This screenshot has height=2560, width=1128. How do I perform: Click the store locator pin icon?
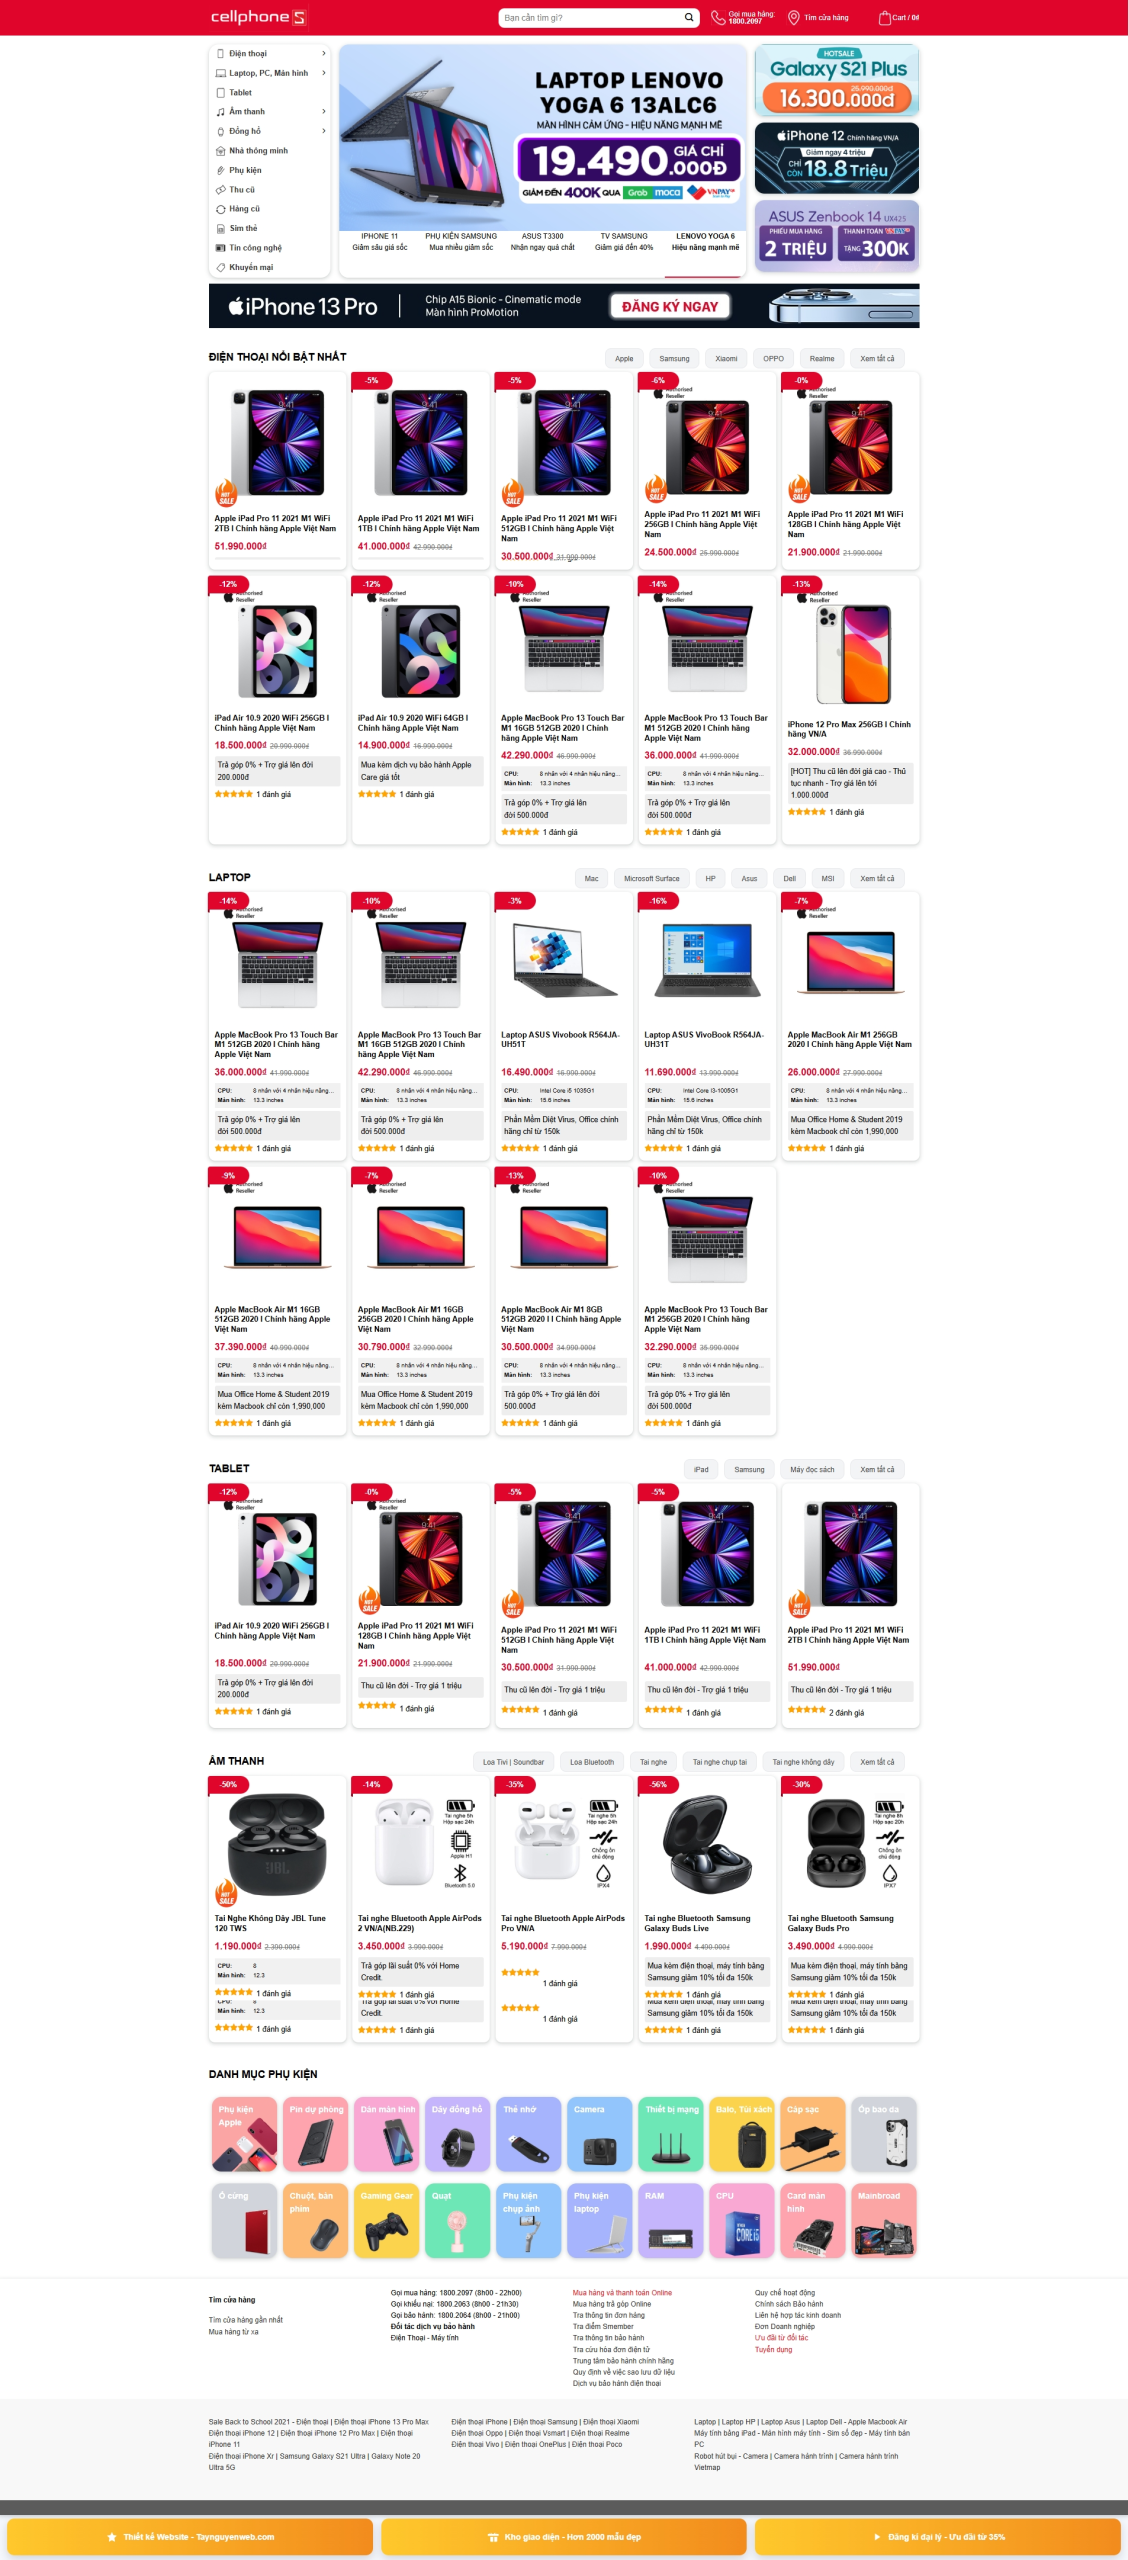coord(793,17)
